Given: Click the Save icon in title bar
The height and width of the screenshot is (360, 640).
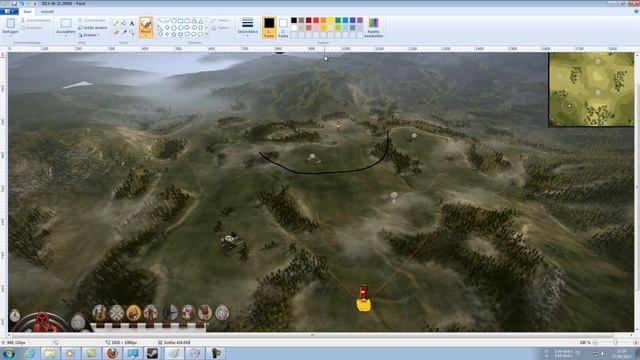Looking at the screenshot, I should click(14, 3).
